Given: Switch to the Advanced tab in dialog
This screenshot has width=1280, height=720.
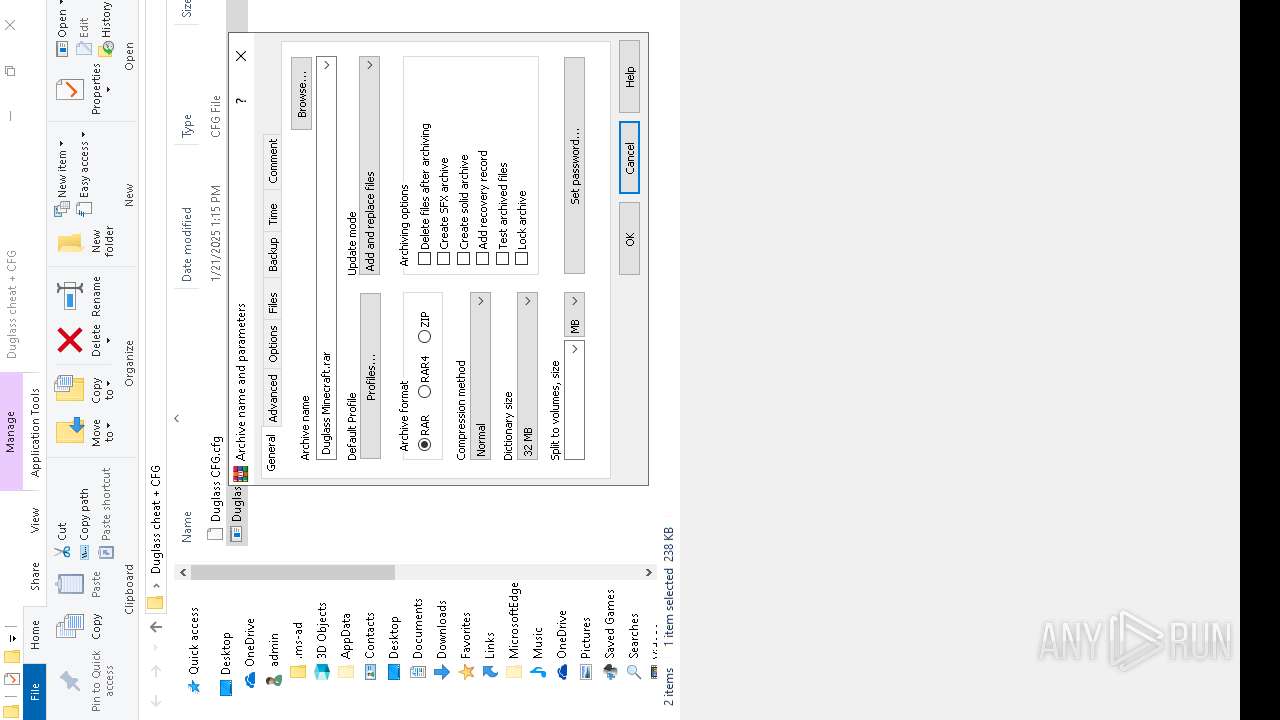Looking at the screenshot, I should [x=273, y=398].
